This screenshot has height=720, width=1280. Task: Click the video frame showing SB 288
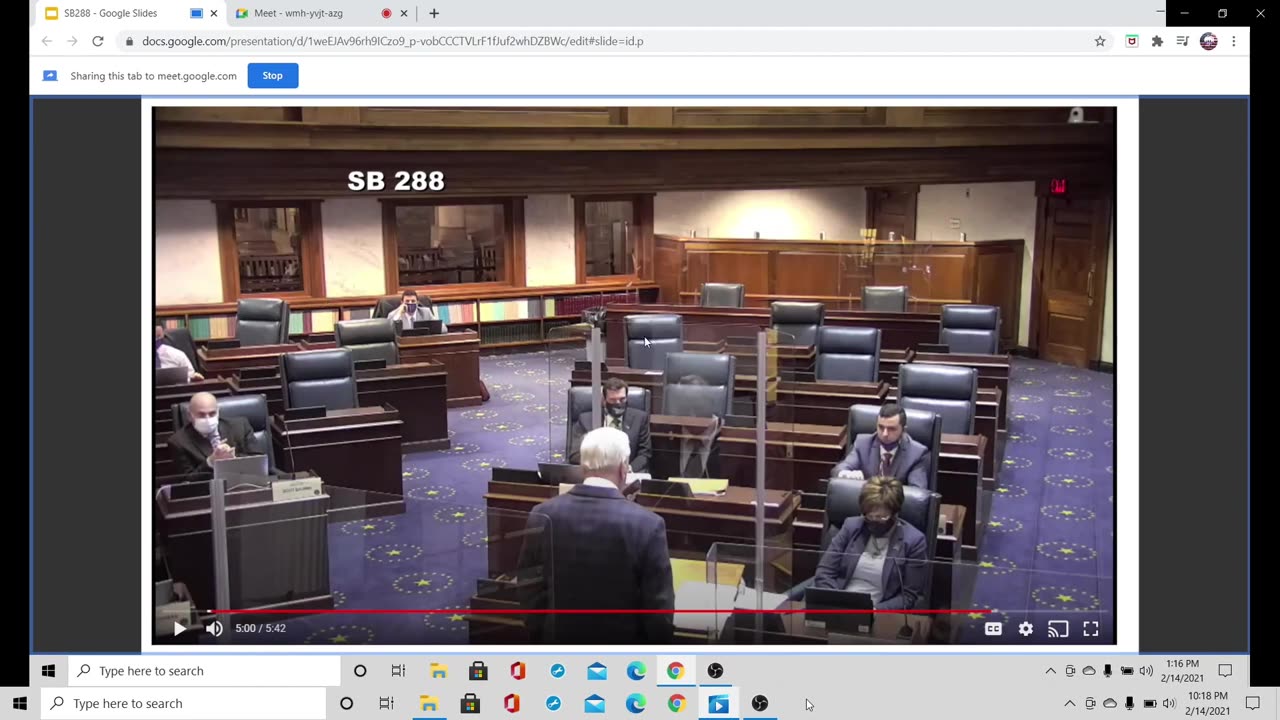pos(634,375)
